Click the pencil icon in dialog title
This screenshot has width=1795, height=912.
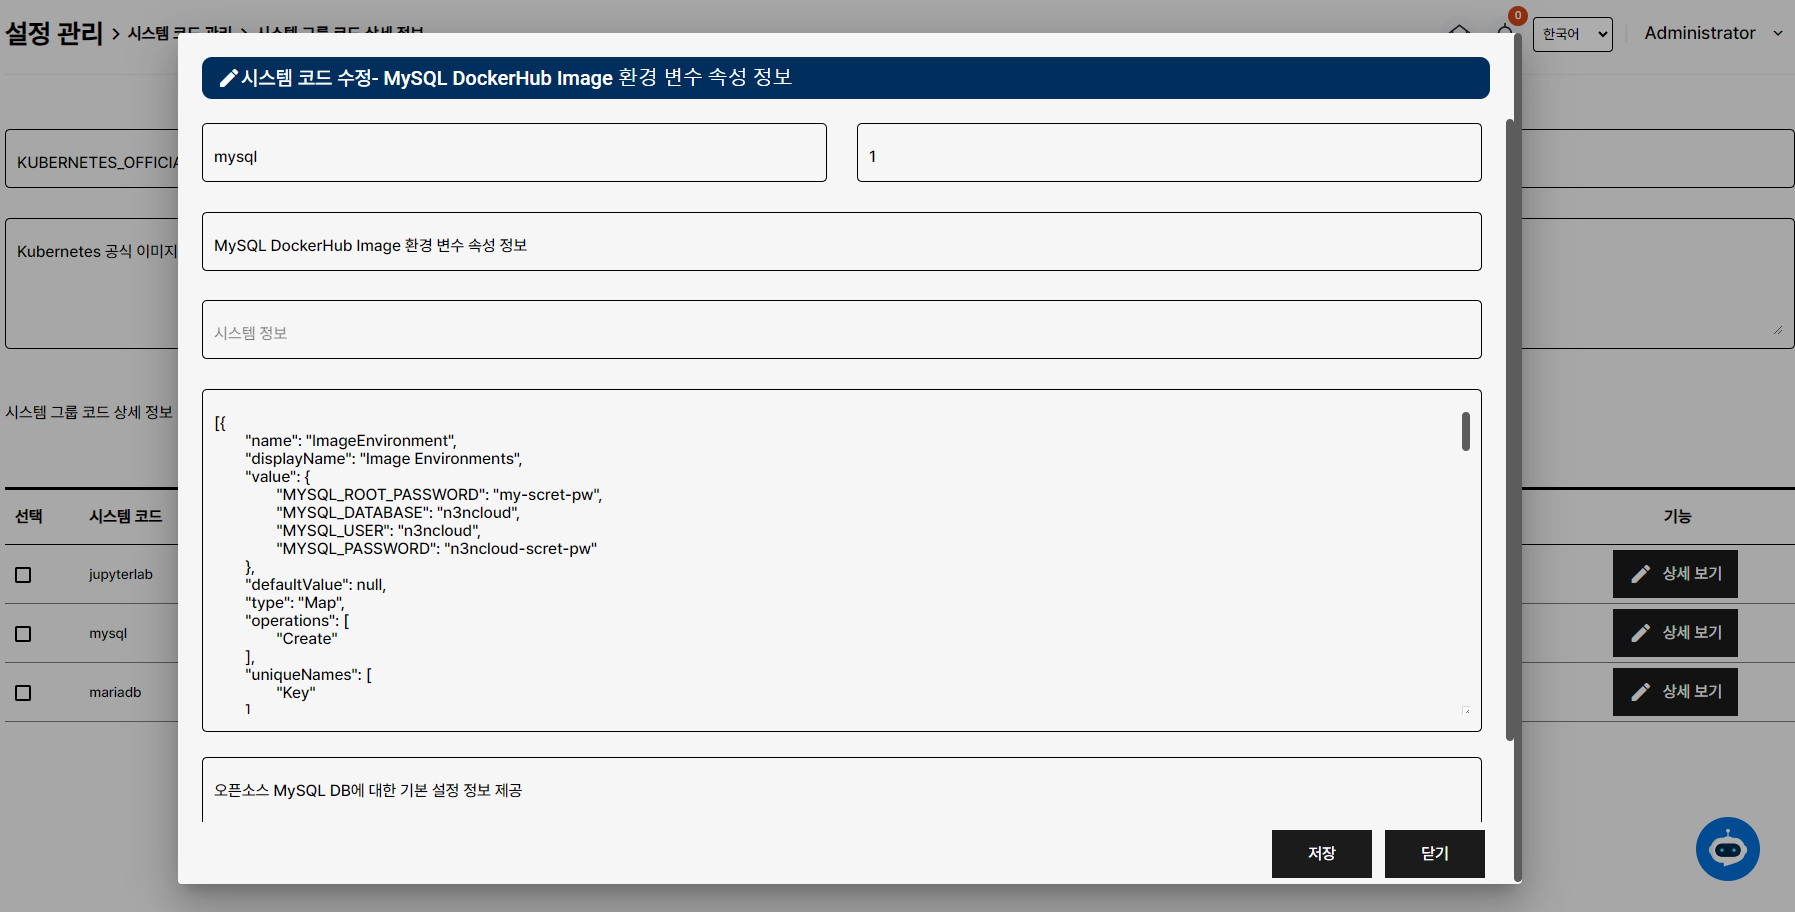tap(229, 78)
